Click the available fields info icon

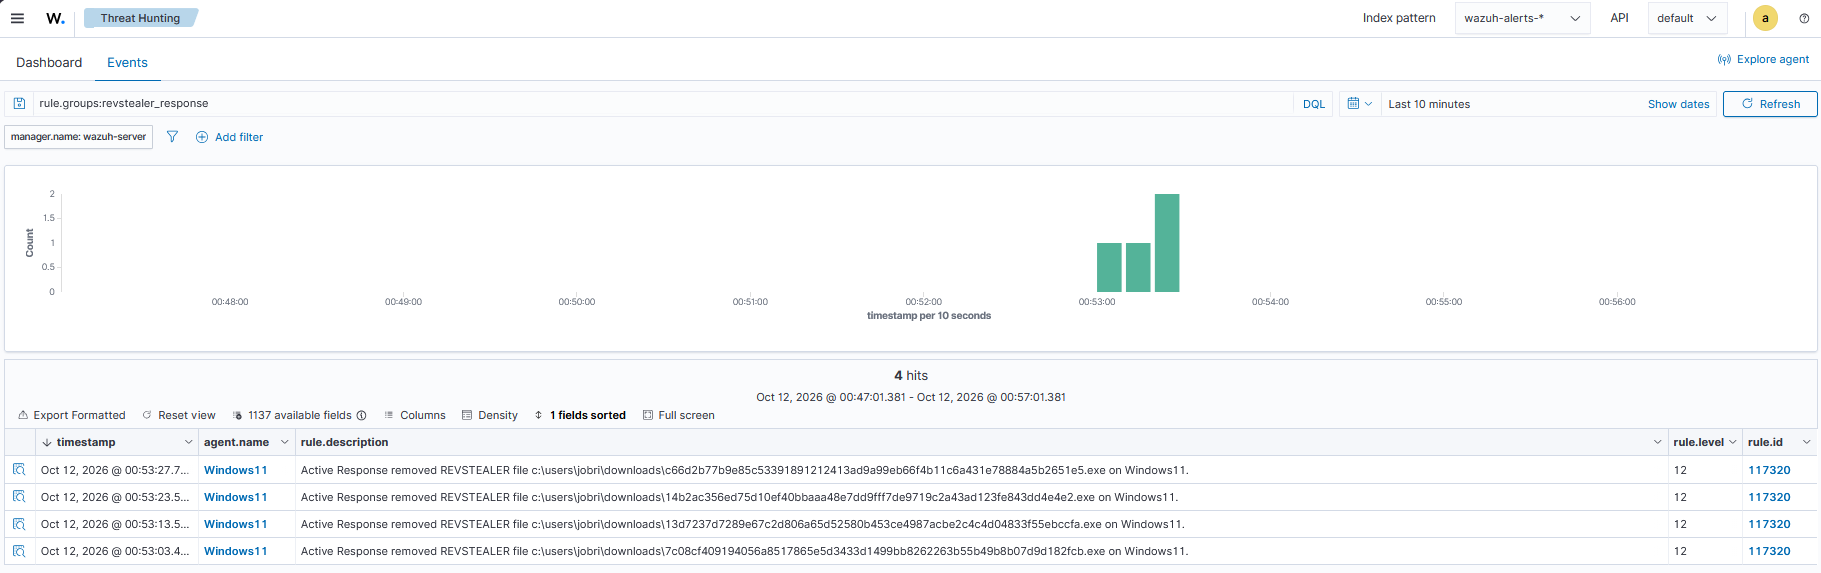361,416
